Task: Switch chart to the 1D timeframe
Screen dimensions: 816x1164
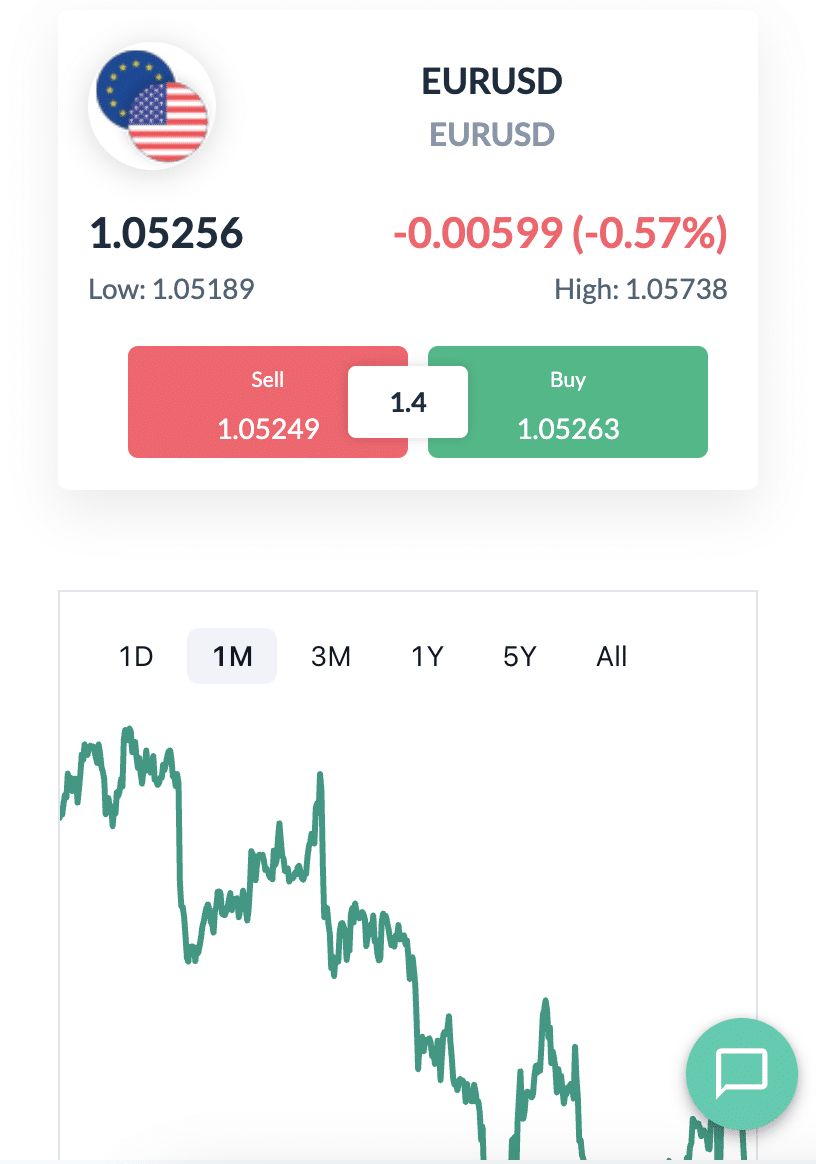Action: point(136,657)
